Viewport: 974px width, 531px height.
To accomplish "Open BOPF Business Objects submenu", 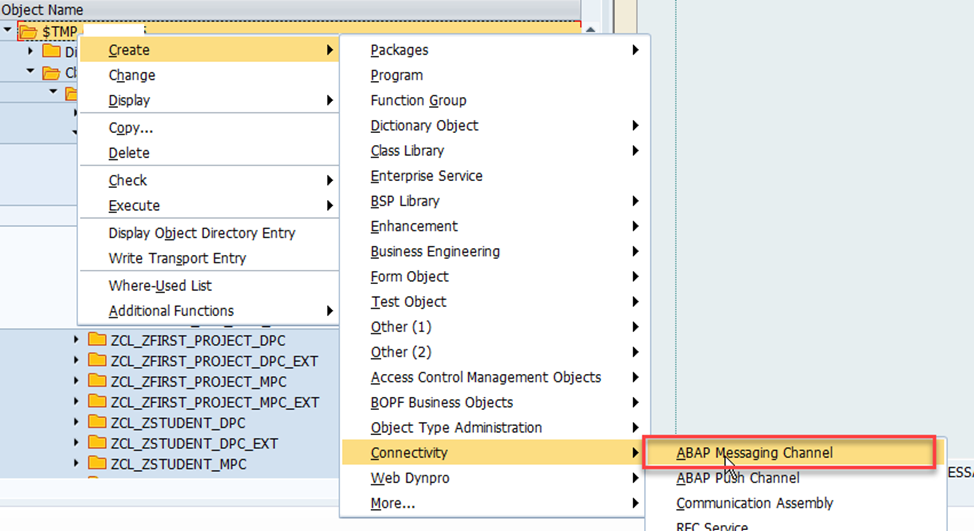I will coord(494,402).
